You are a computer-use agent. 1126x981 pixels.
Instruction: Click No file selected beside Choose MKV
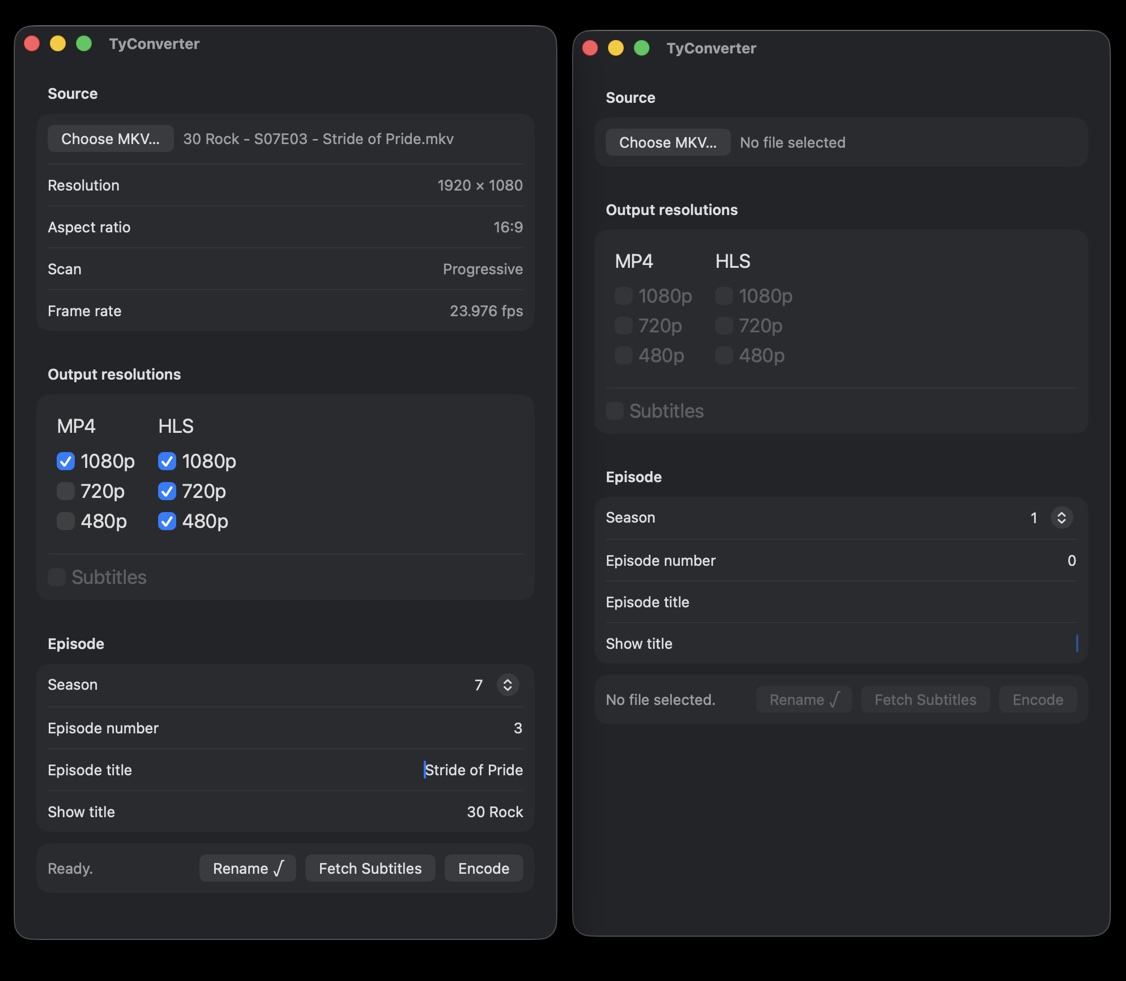[x=792, y=142]
